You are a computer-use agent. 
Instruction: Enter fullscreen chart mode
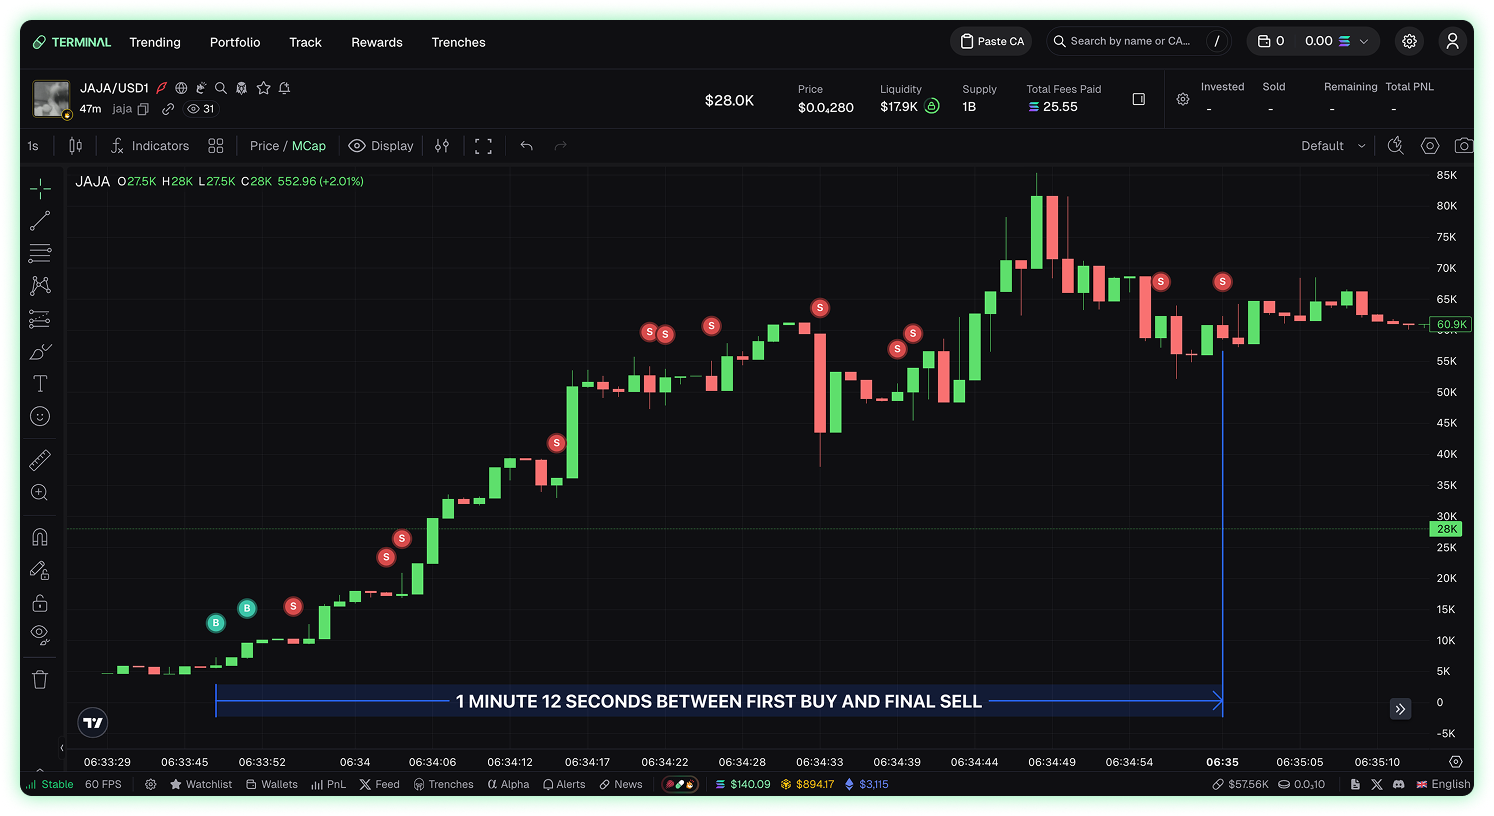[x=483, y=146]
